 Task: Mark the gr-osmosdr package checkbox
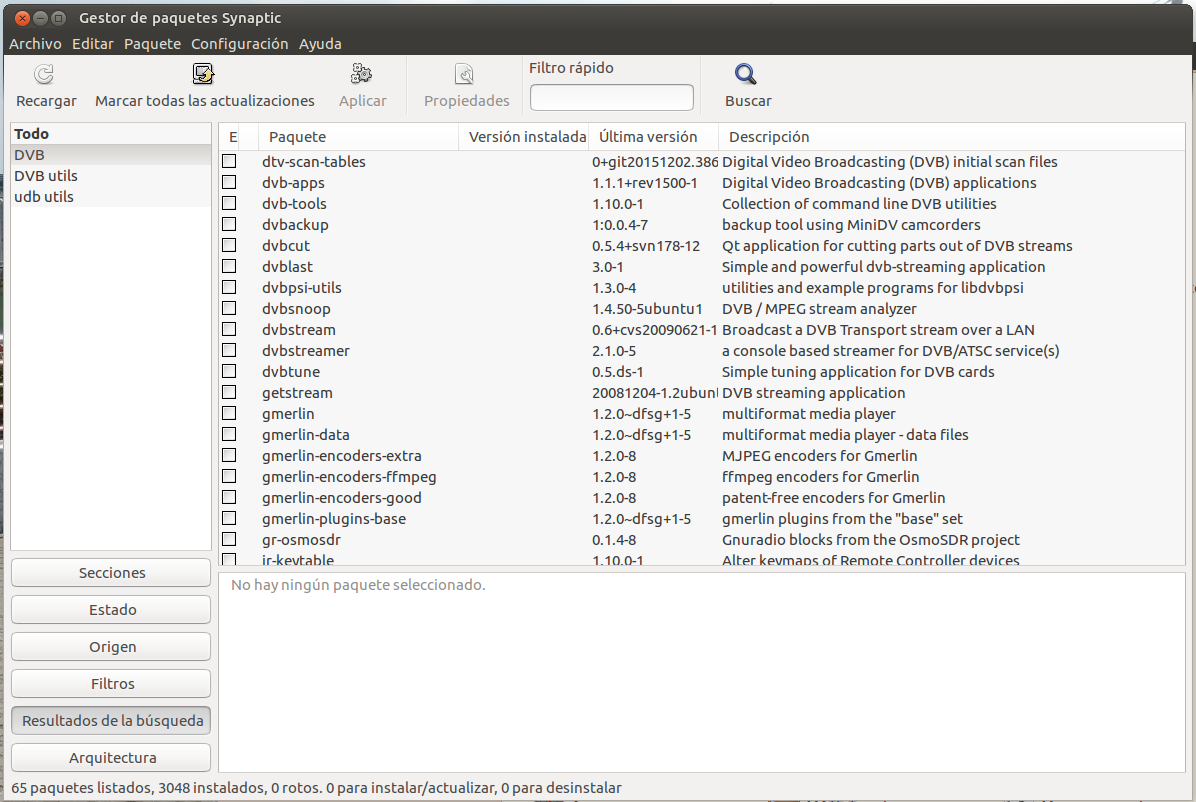point(229,539)
